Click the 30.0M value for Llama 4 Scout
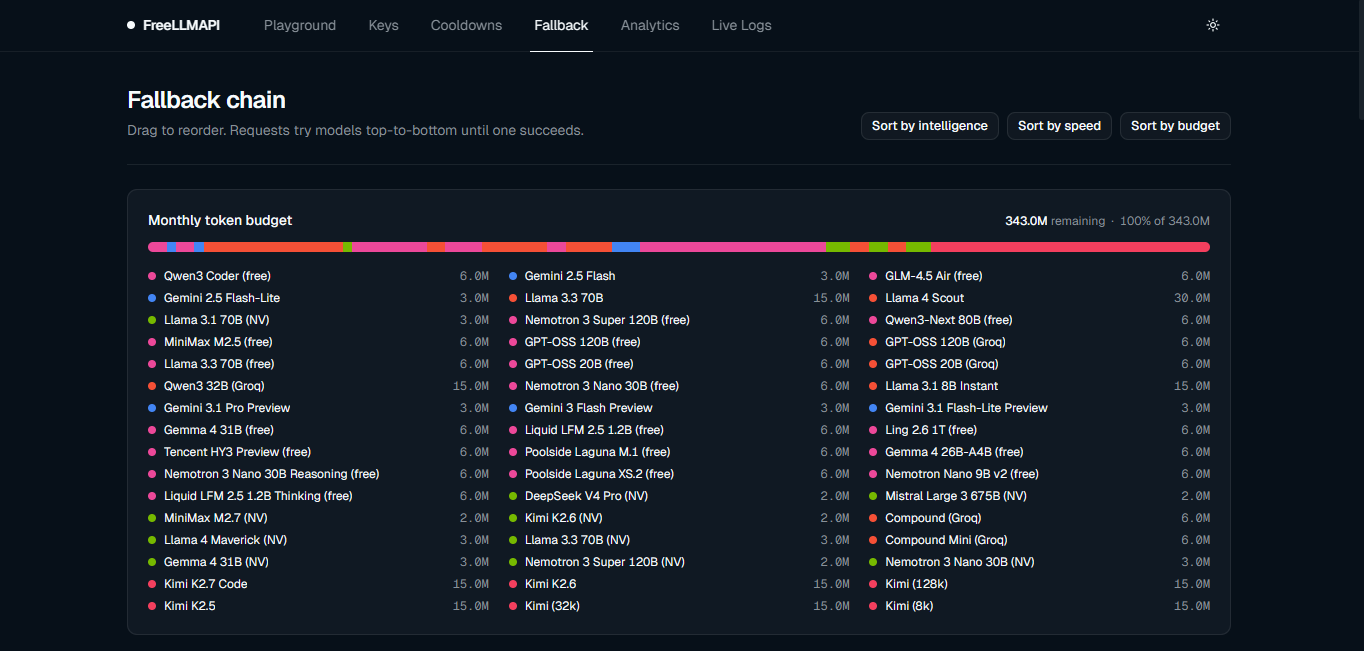Viewport: 1364px width, 651px height. [1192, 298]
